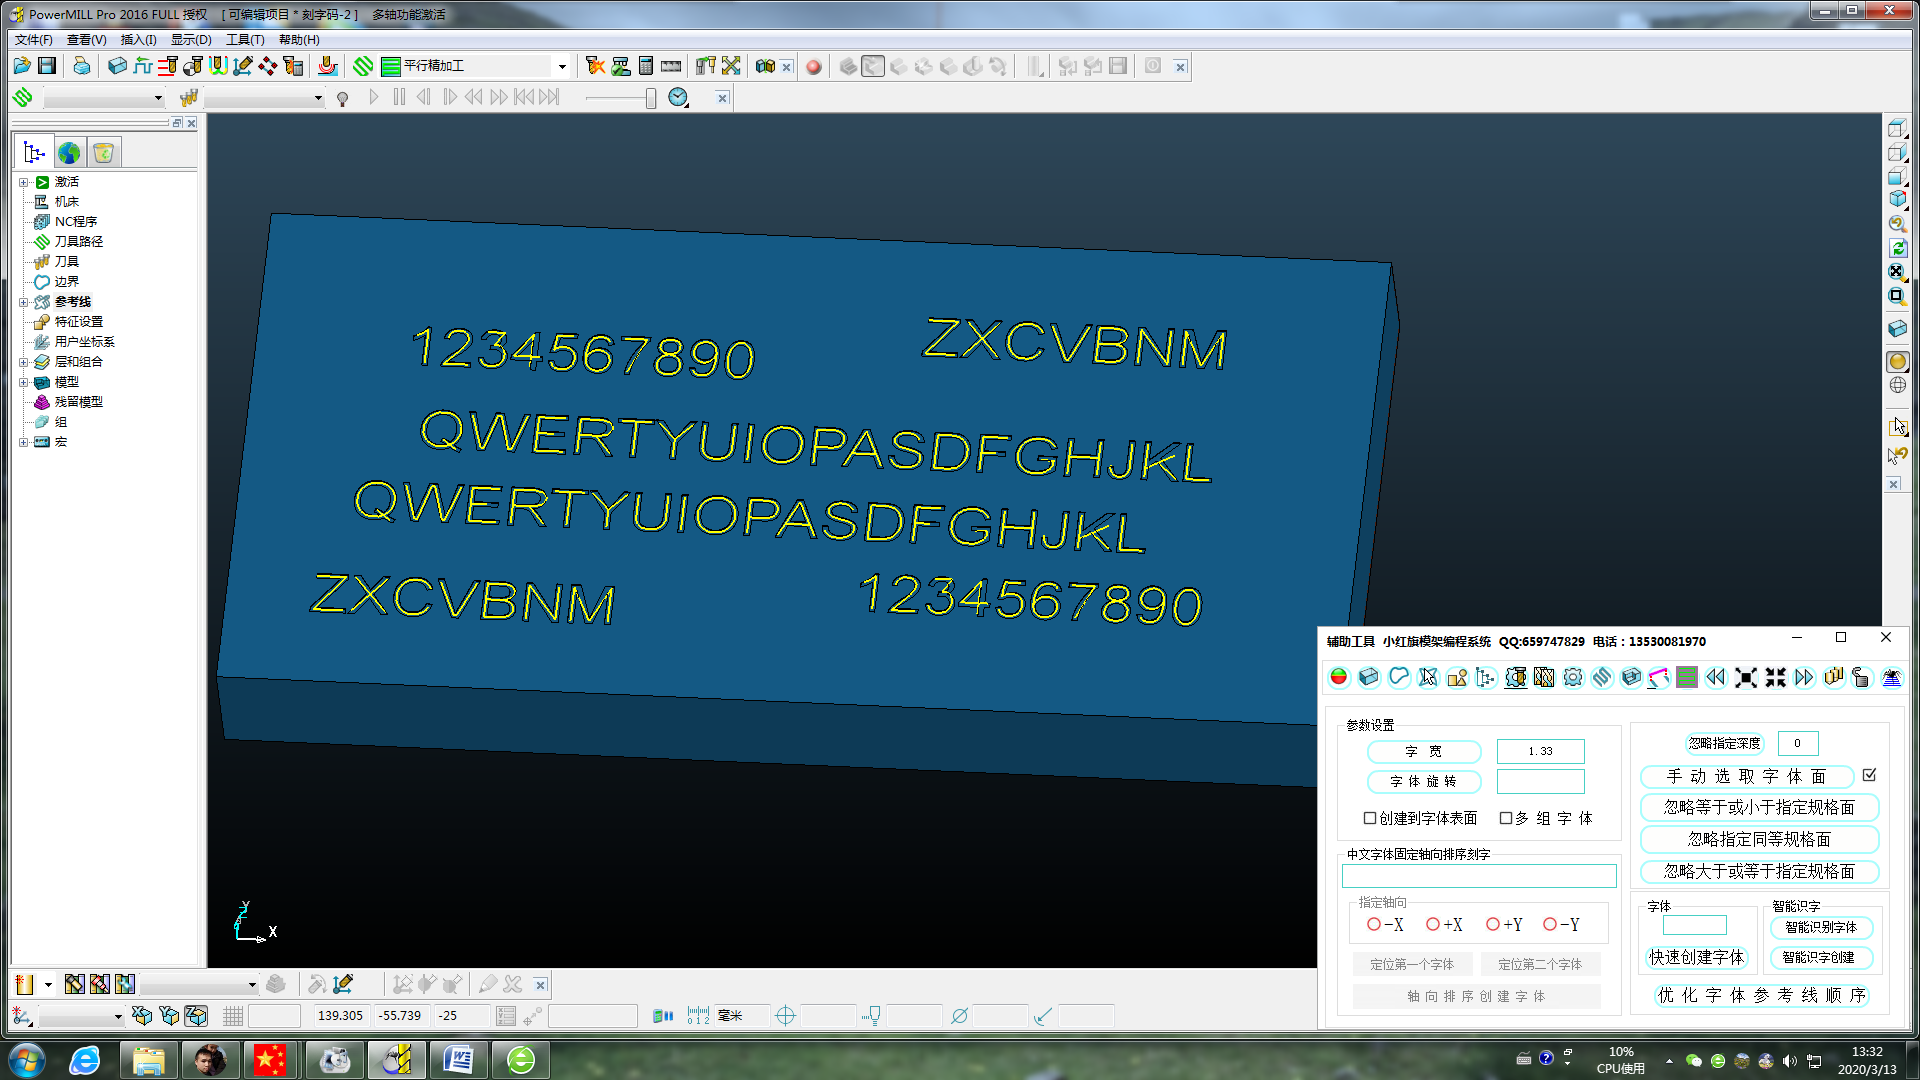Click the green stripes icon in 辅助工具
The width and height of the screenshot is (1920, 1080).
point(1687,677)
